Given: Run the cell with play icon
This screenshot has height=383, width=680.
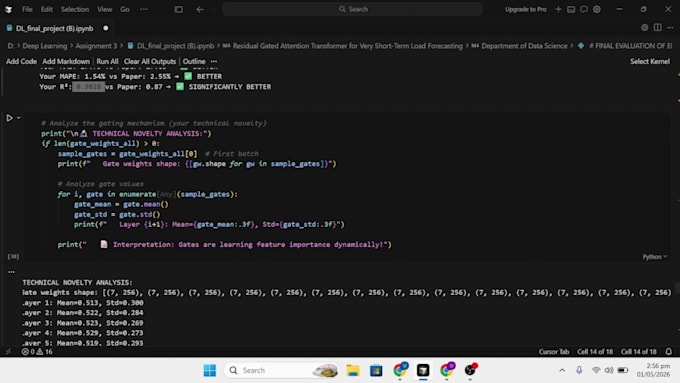Looking at the screenshot, I should [x=9, y=118].
